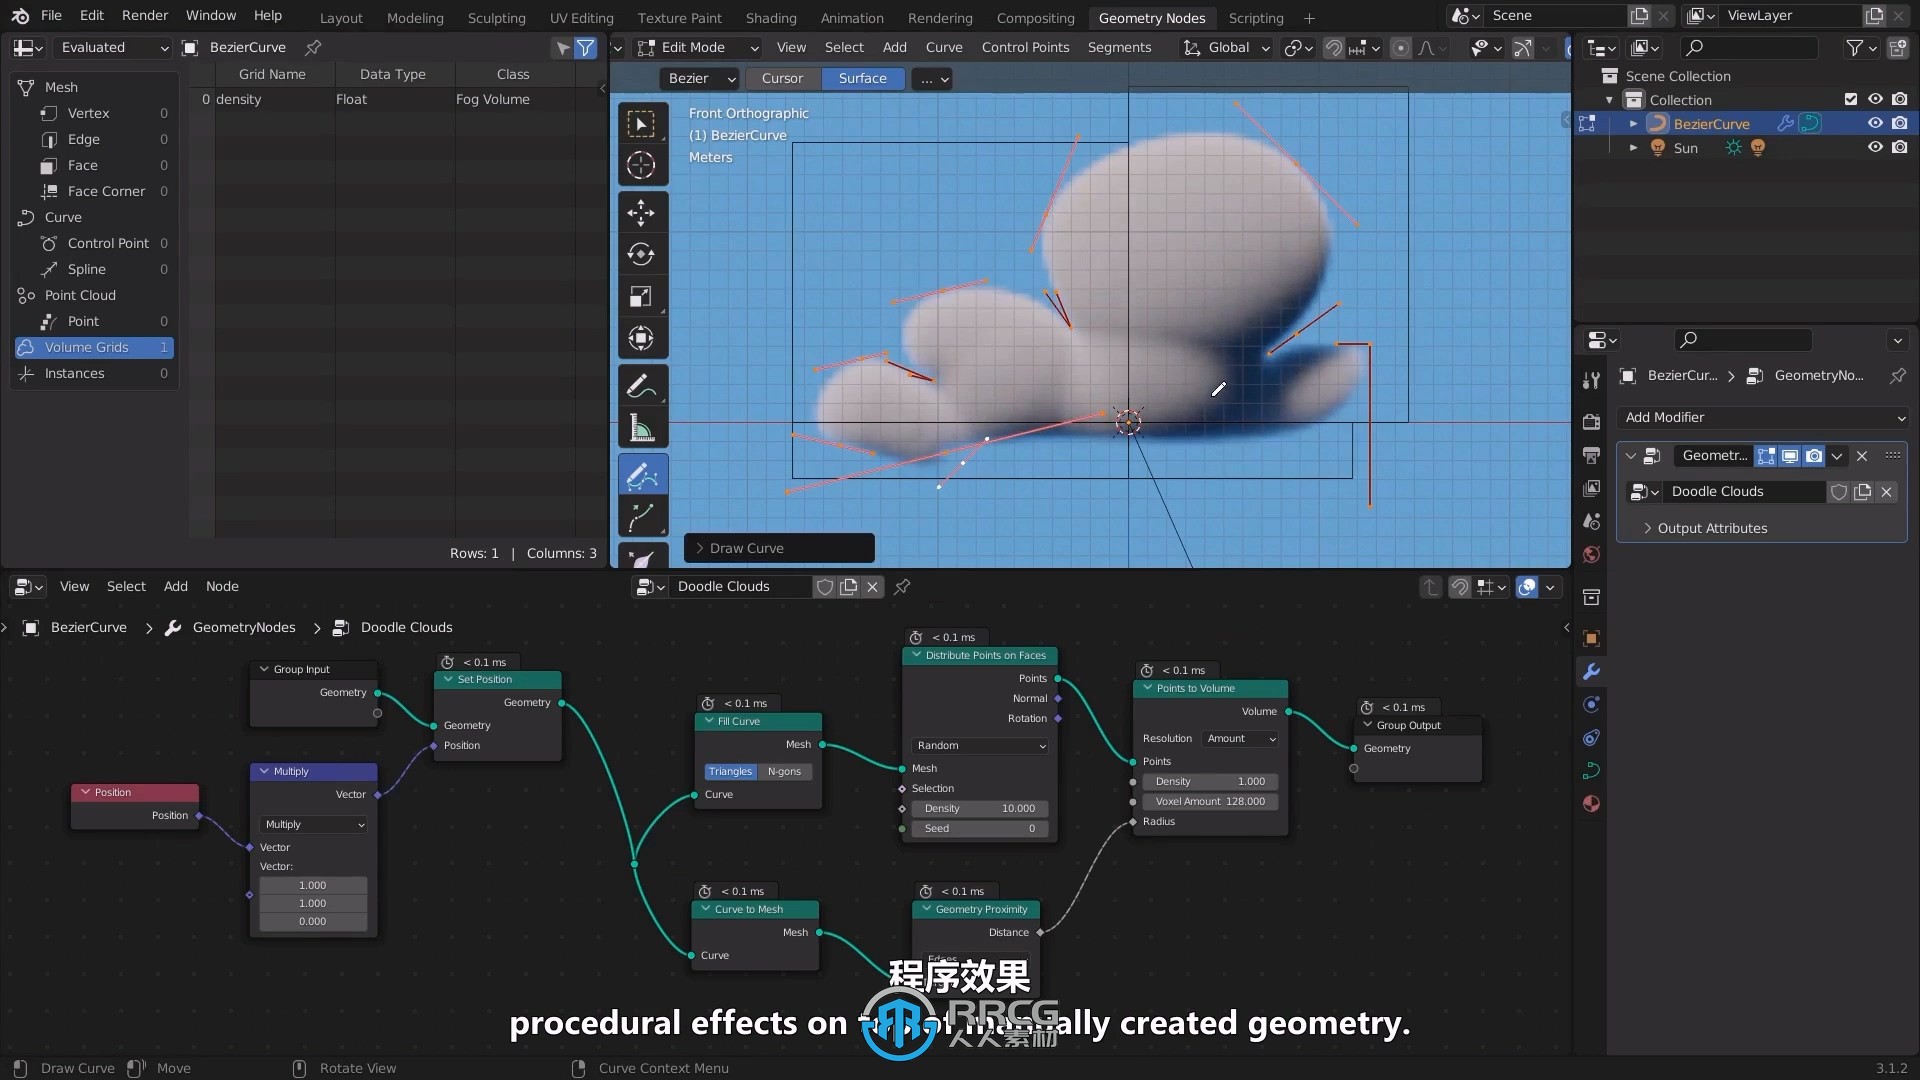Select the Annotate tool
1920x1080 pixels.
click(641, 386)
